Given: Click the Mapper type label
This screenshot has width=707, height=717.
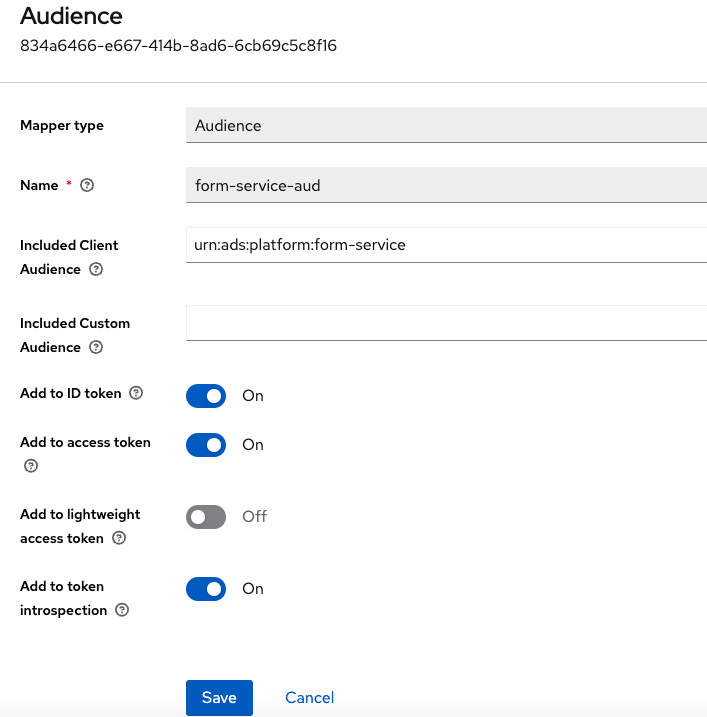Looking at the screenshot, I should [62, 126].
